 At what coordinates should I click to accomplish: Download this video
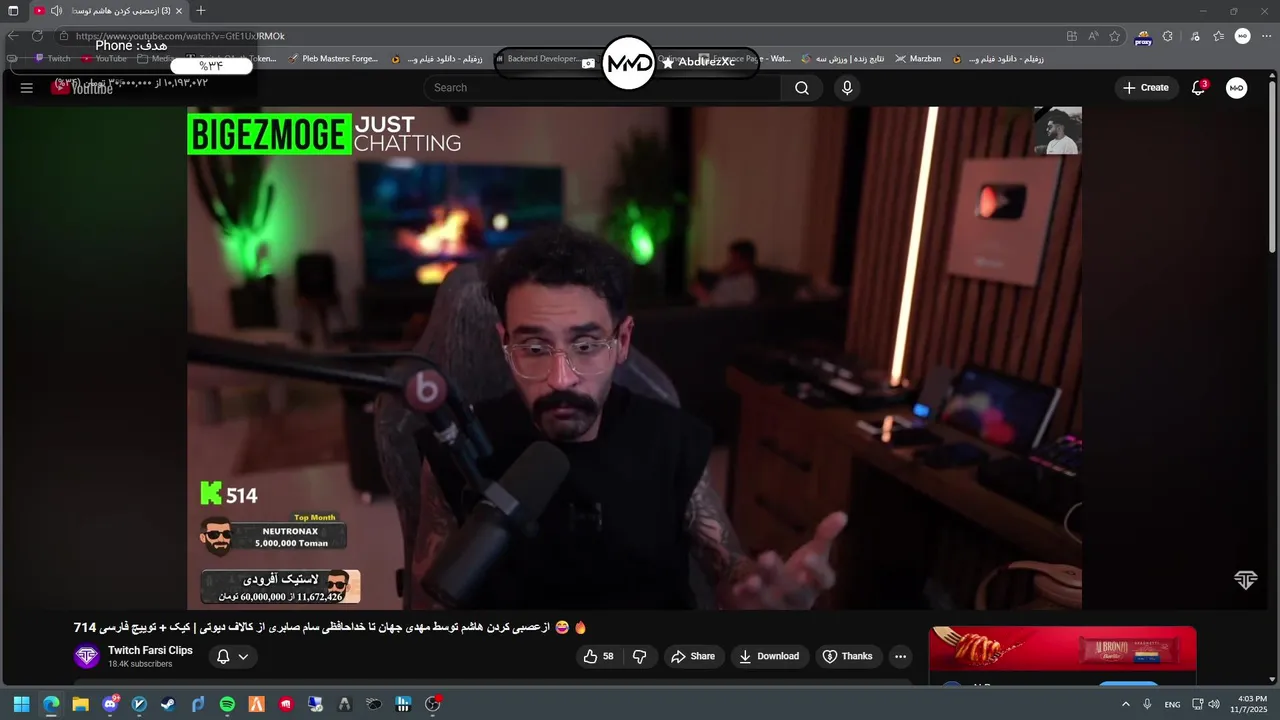pos(769,656)
